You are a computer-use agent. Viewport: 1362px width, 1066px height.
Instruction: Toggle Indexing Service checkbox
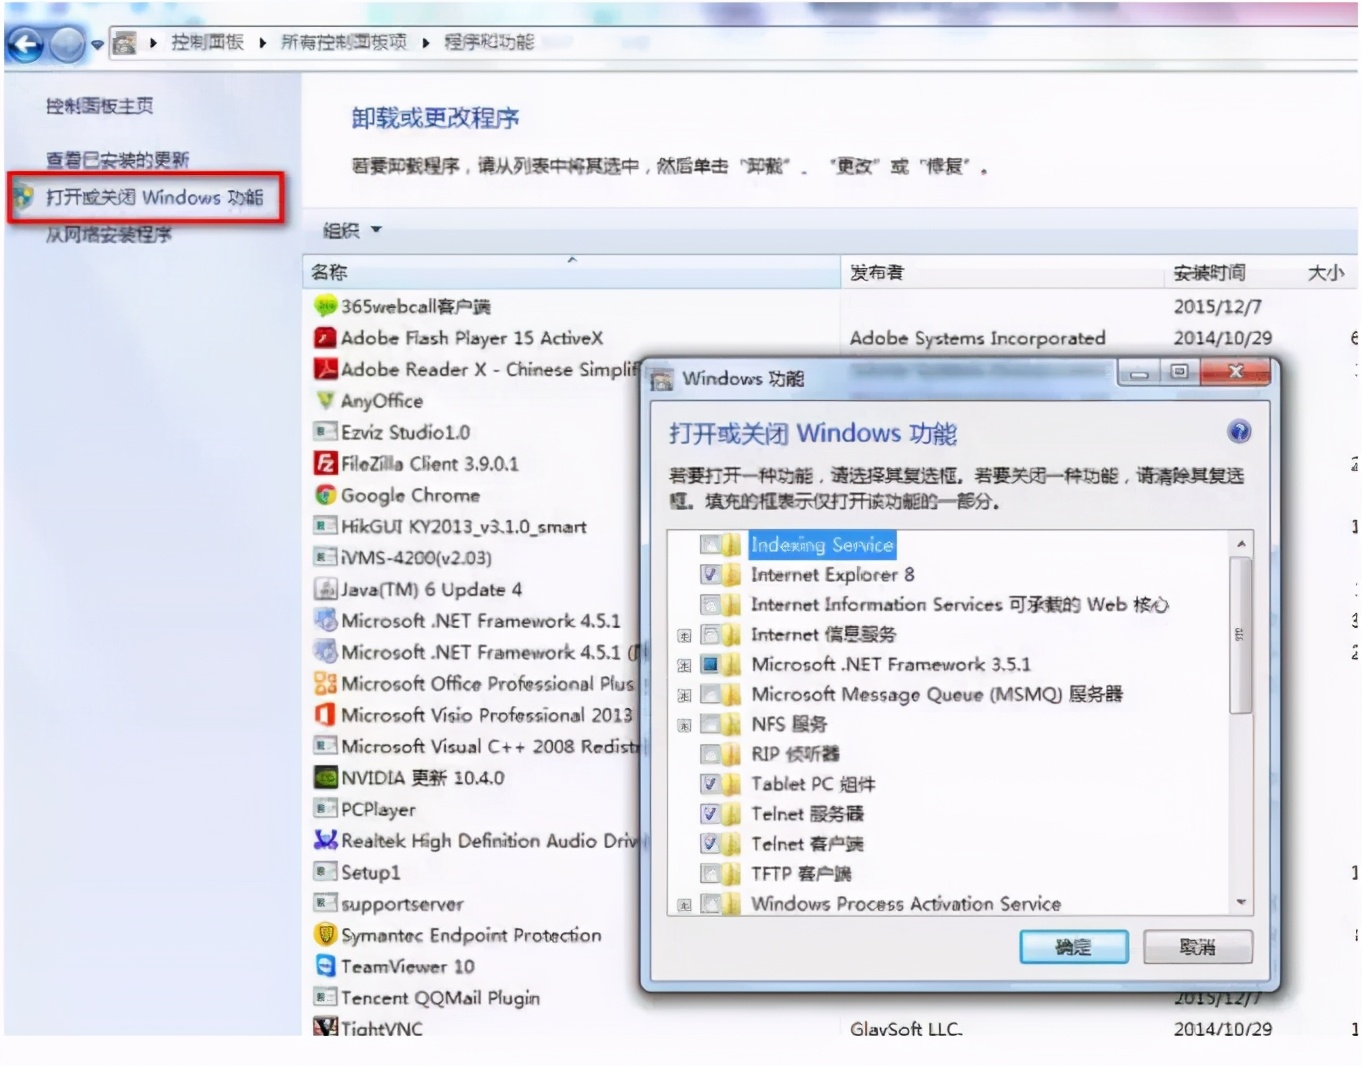[x=710, y=545]
